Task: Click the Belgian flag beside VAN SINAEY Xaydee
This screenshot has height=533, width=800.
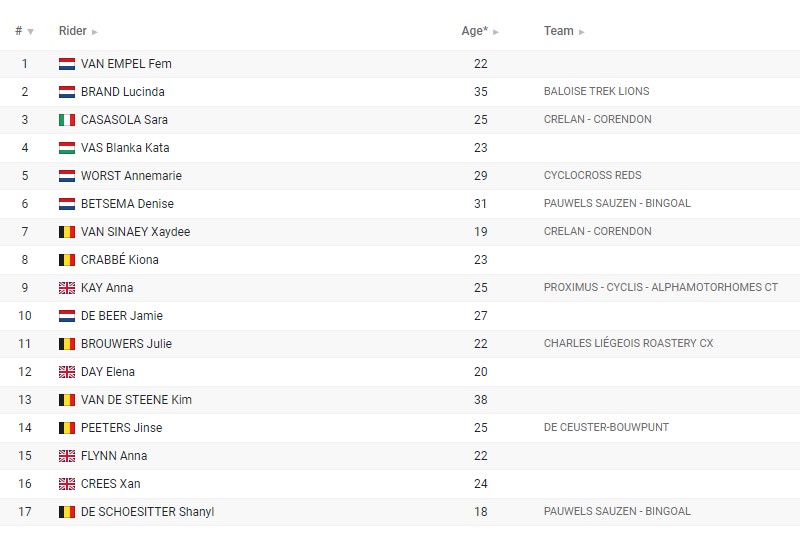Action: (67, 232)
